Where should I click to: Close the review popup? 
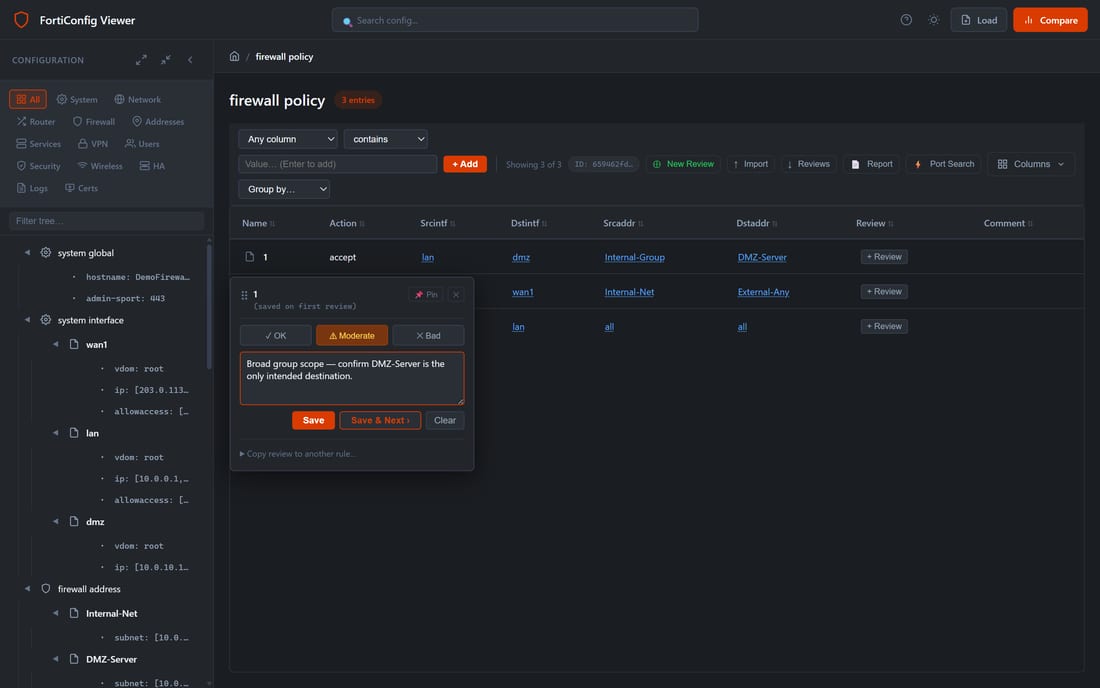tap(456, 295)
